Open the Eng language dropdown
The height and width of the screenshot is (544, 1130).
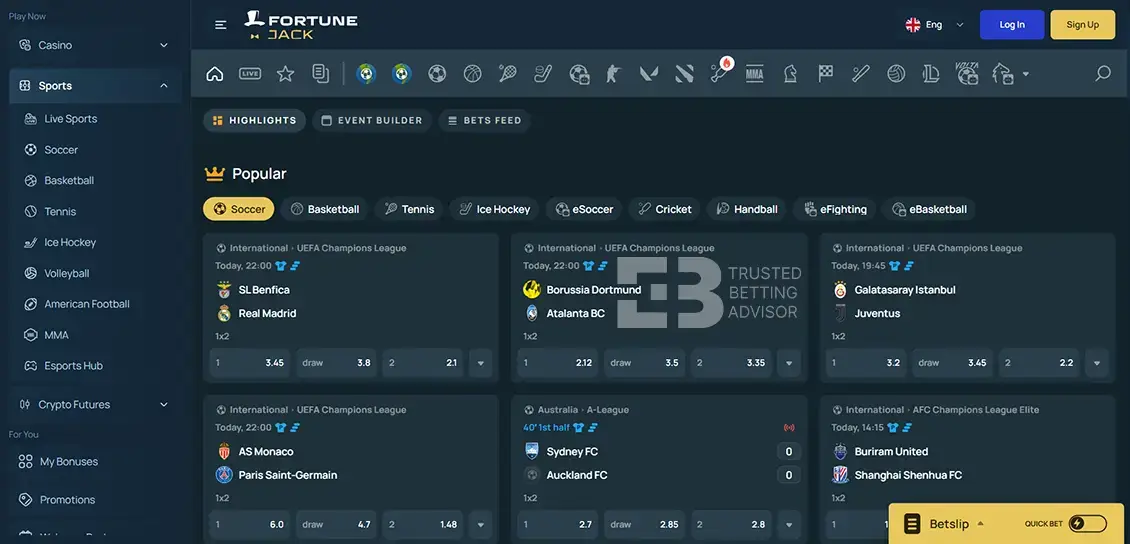pos(935,24)
